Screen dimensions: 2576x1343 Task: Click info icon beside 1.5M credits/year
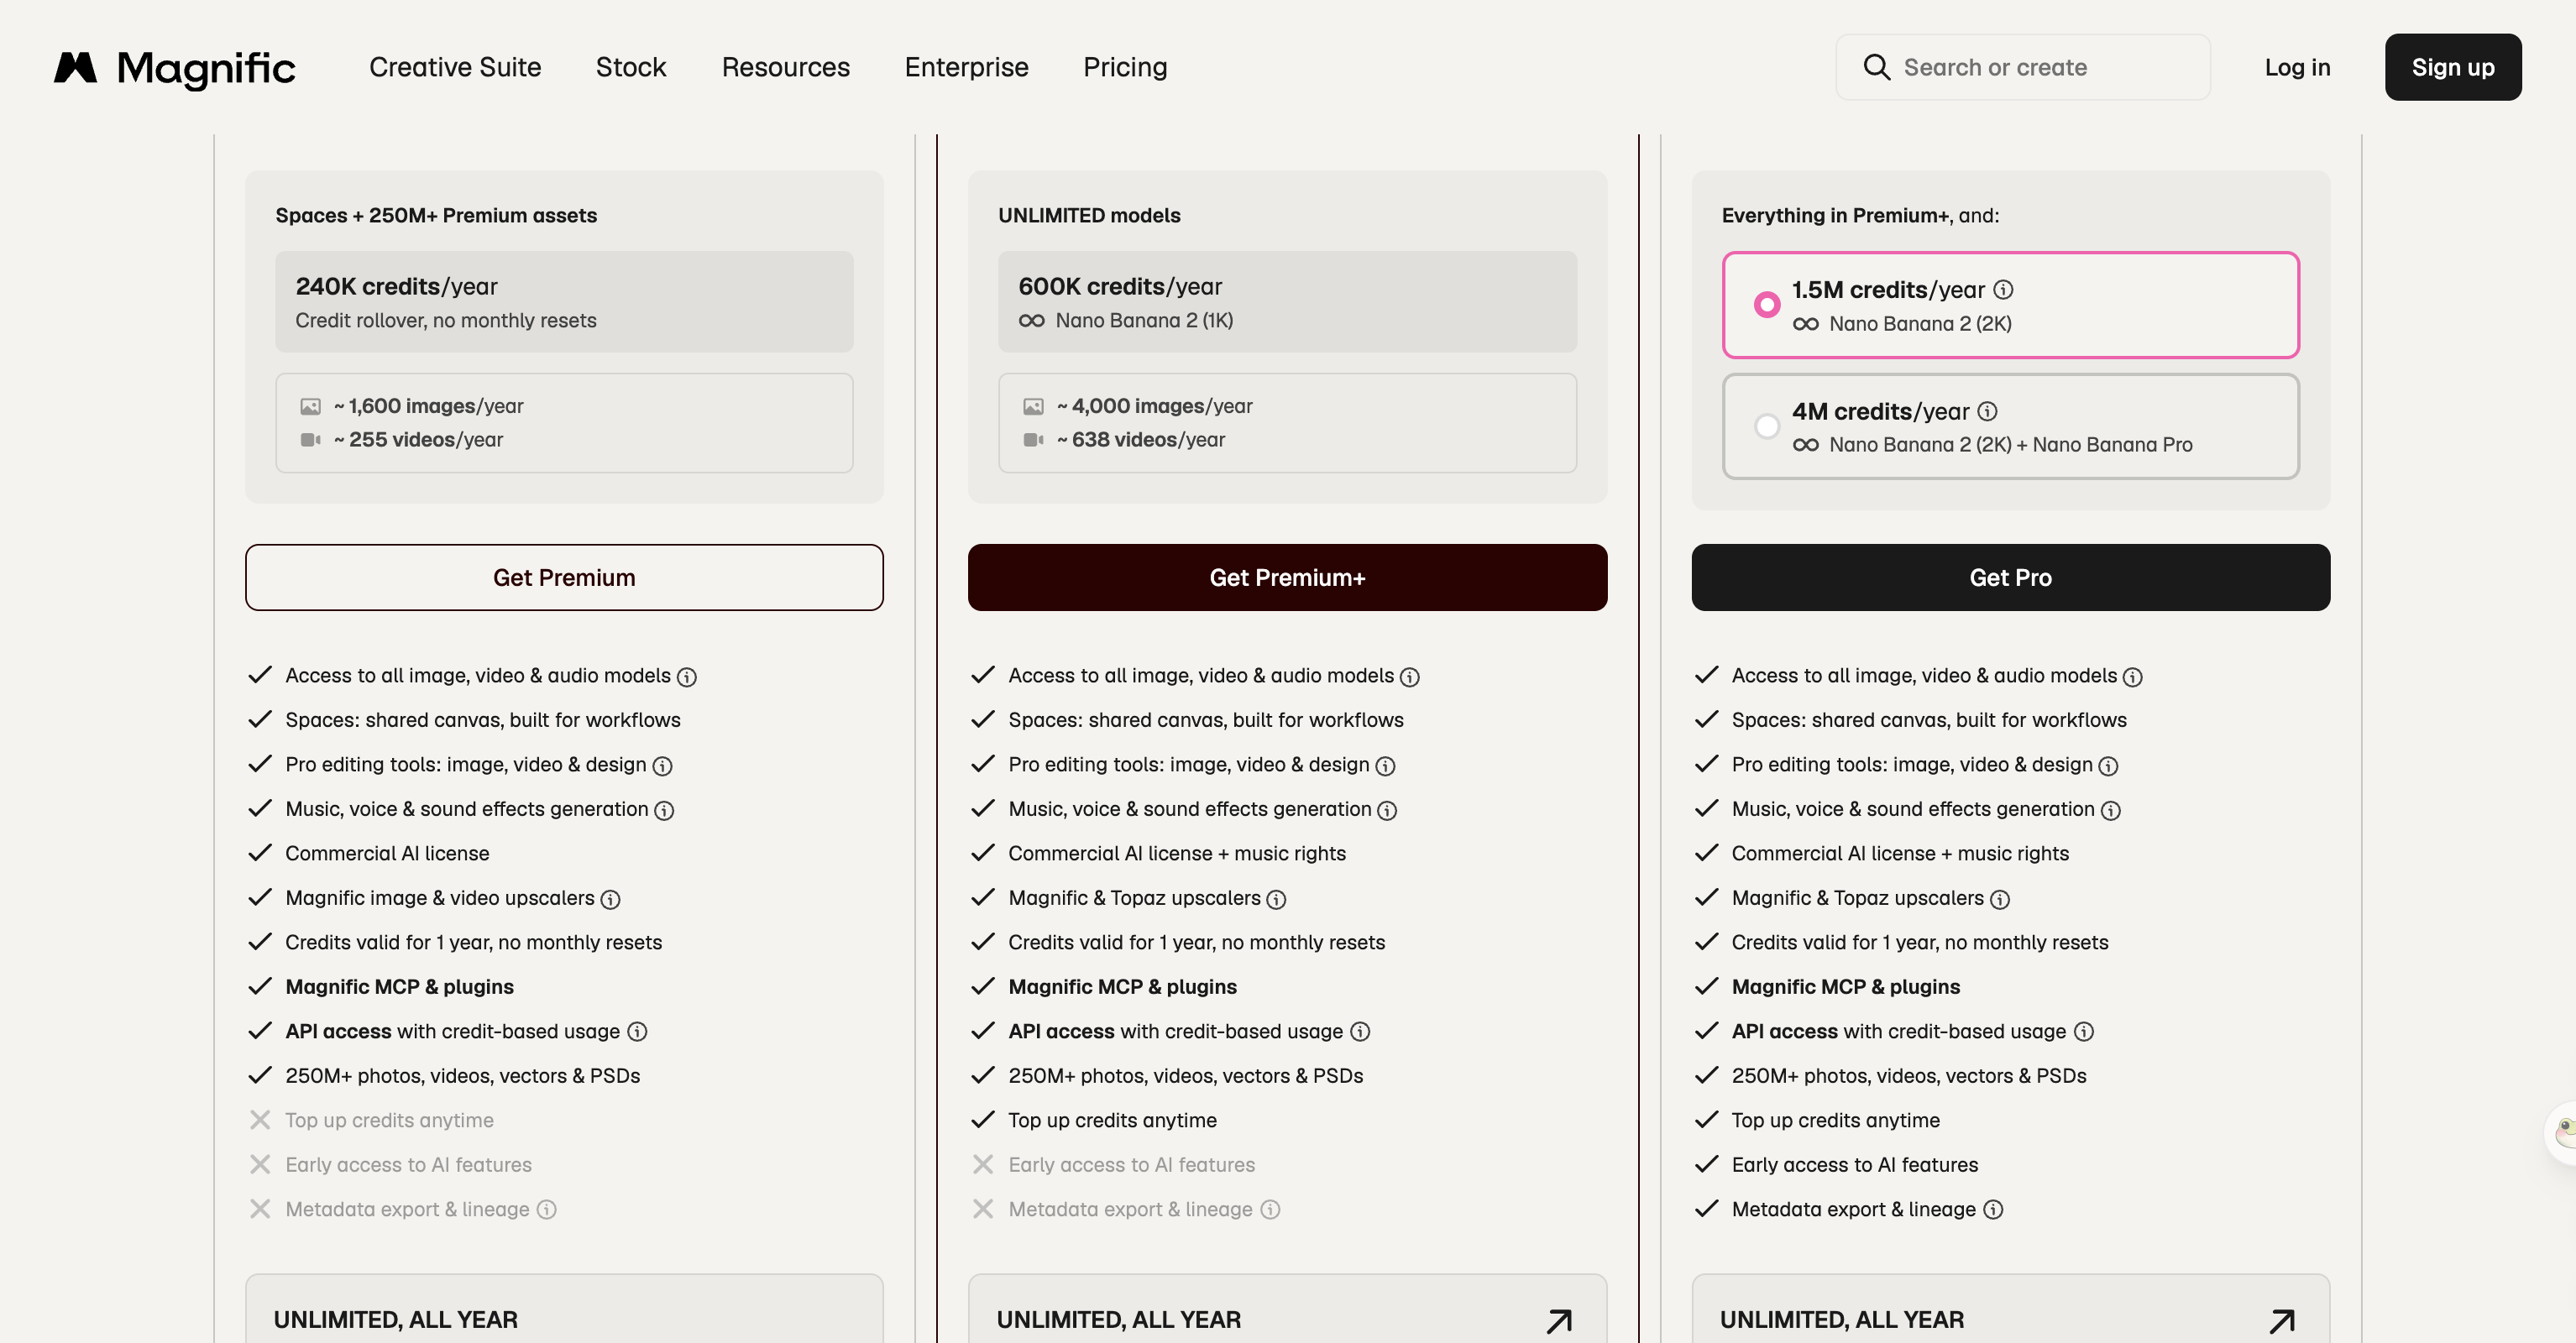click(2003, 289)
